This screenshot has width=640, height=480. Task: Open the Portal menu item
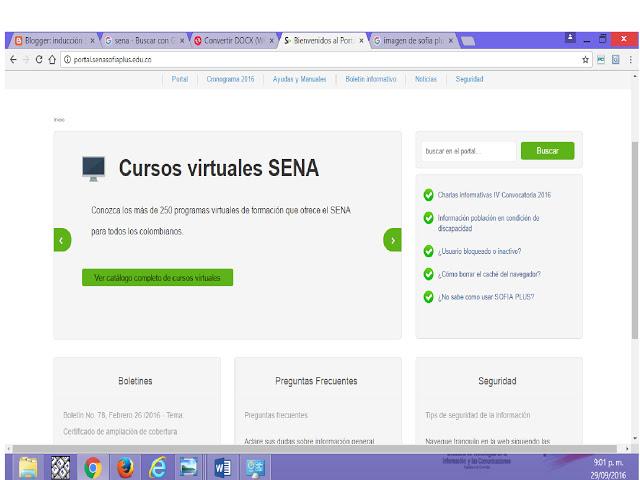click(180, 79)
